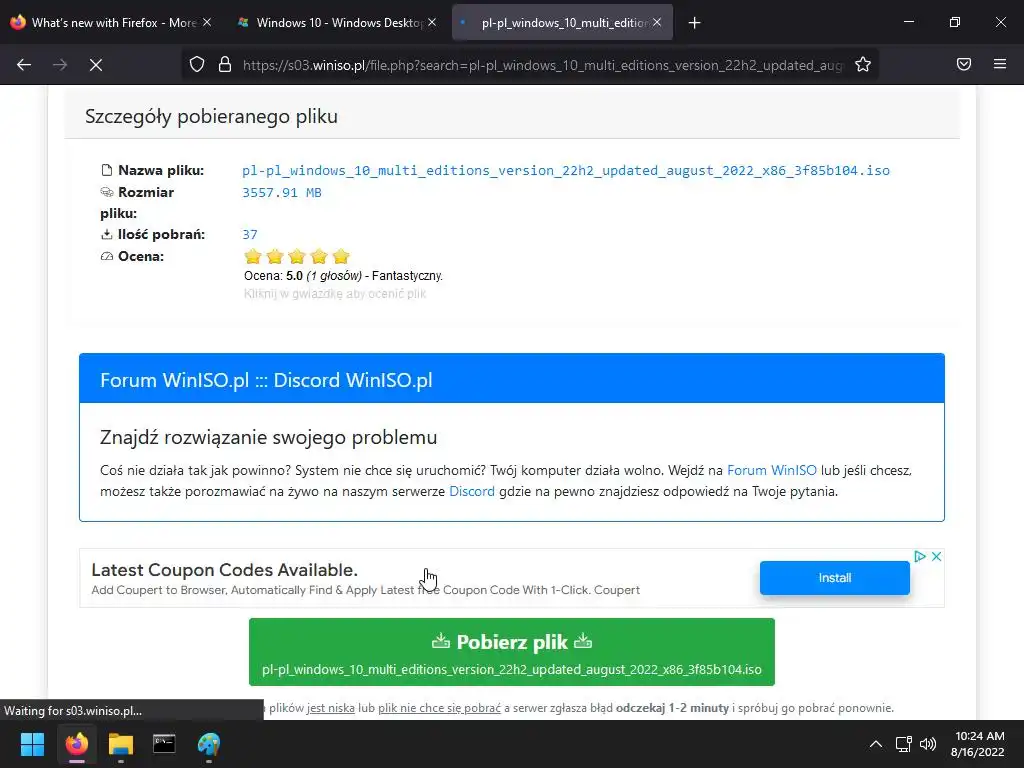Screen dimensions: 1024x768
Task: Close the What's new with Firefox tab
Action: (x=207, y=22)
